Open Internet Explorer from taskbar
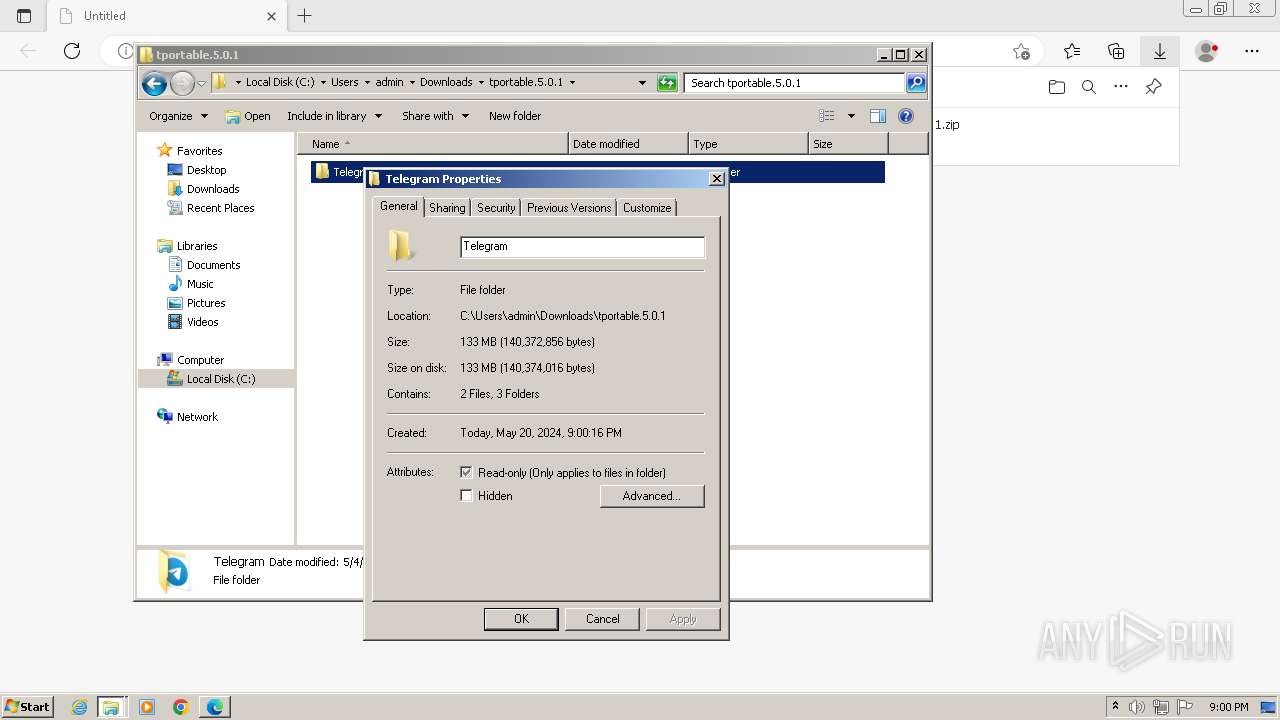 80,707
